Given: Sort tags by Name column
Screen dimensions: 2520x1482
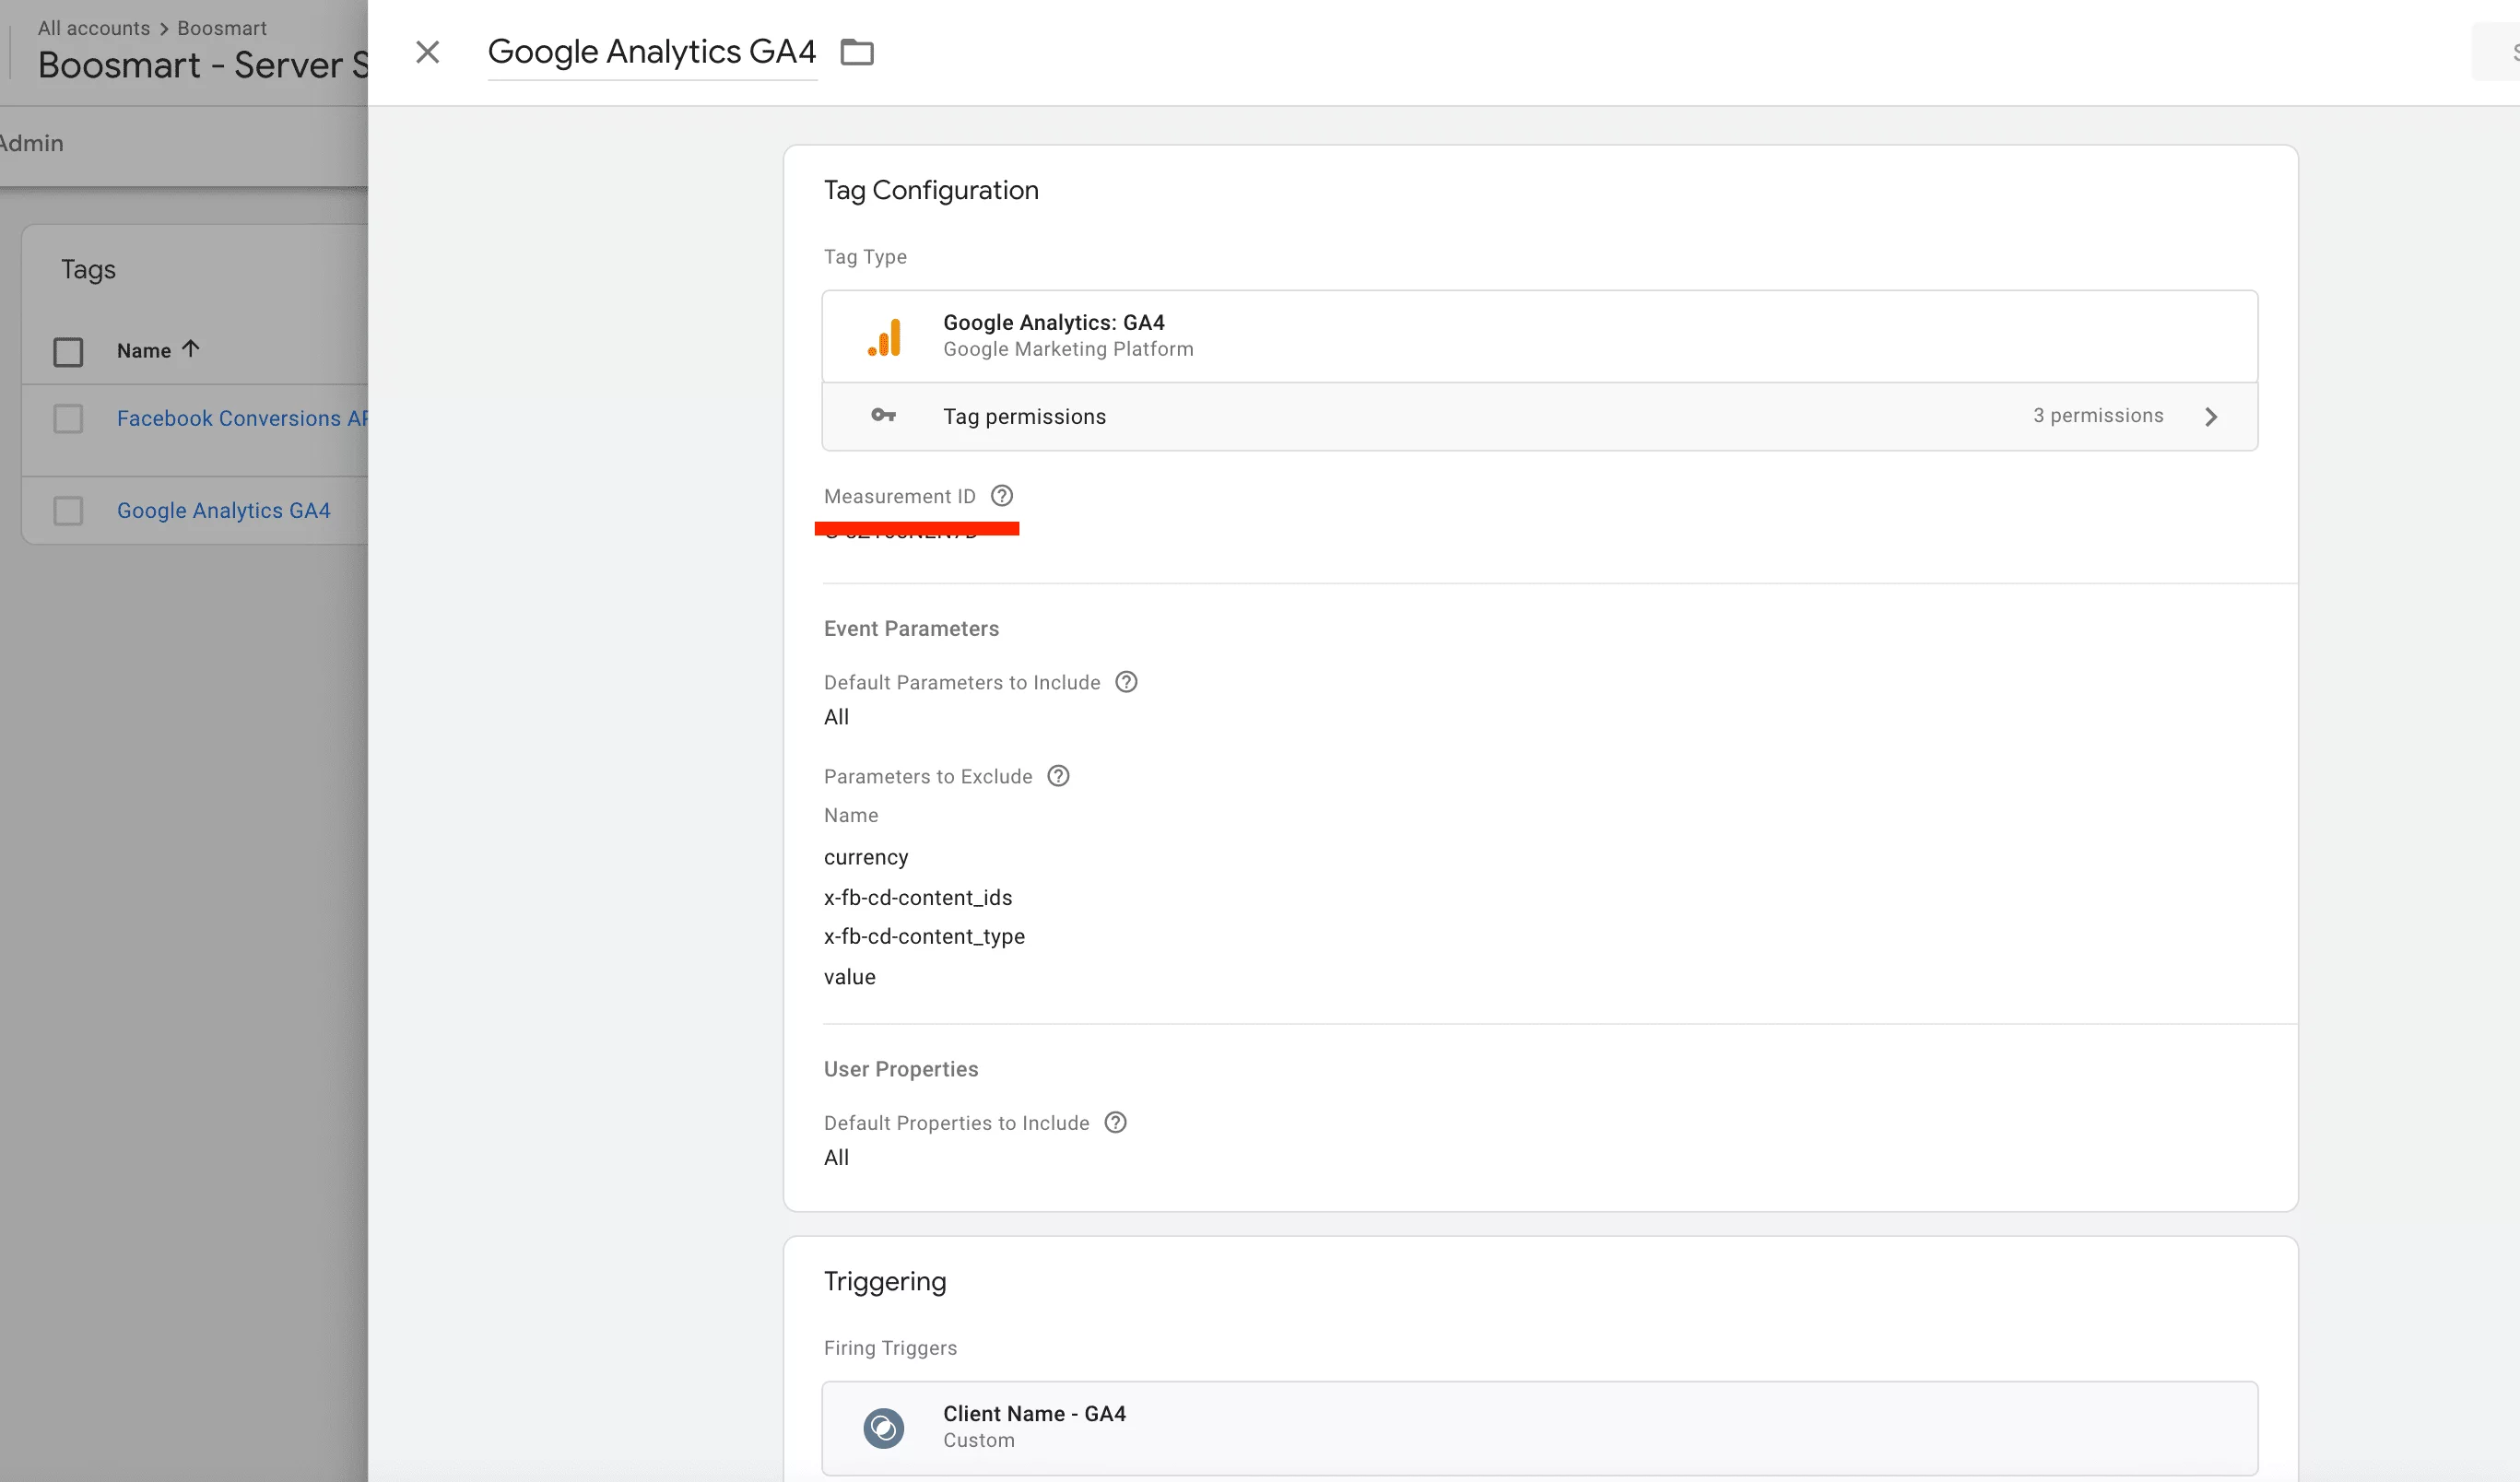Looking at the screenshot, I should click(158, 350).
